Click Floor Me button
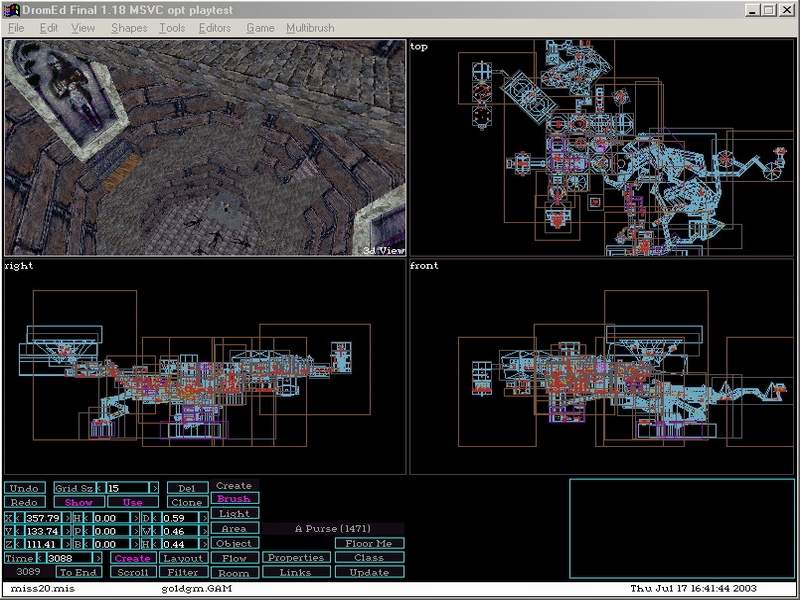 369,543
